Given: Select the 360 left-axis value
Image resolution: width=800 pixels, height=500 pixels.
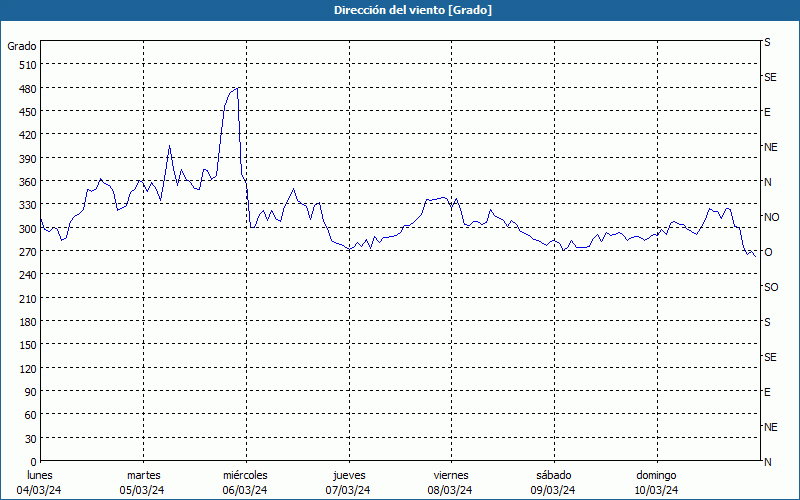Looking at the screenshot, I should (28, 182).
